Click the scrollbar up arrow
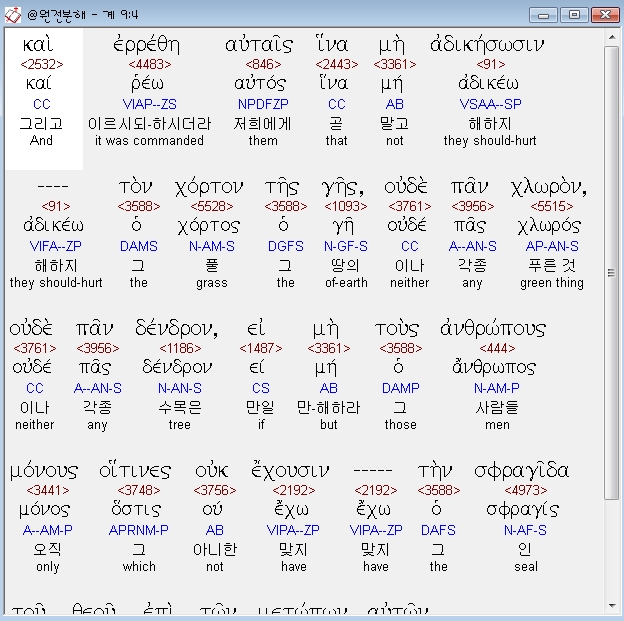The width and height of the screenshot is (624, 621). (611, 37)
